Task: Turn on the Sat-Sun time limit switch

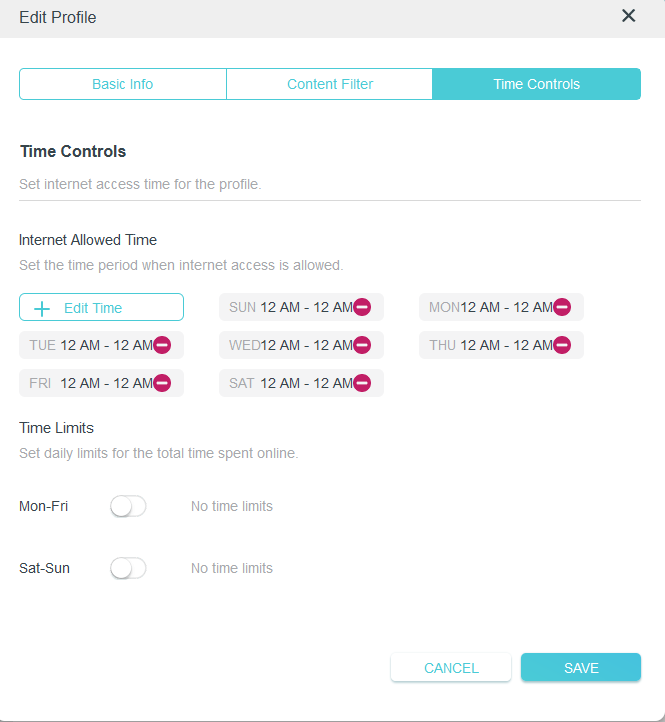Action: 128,568
